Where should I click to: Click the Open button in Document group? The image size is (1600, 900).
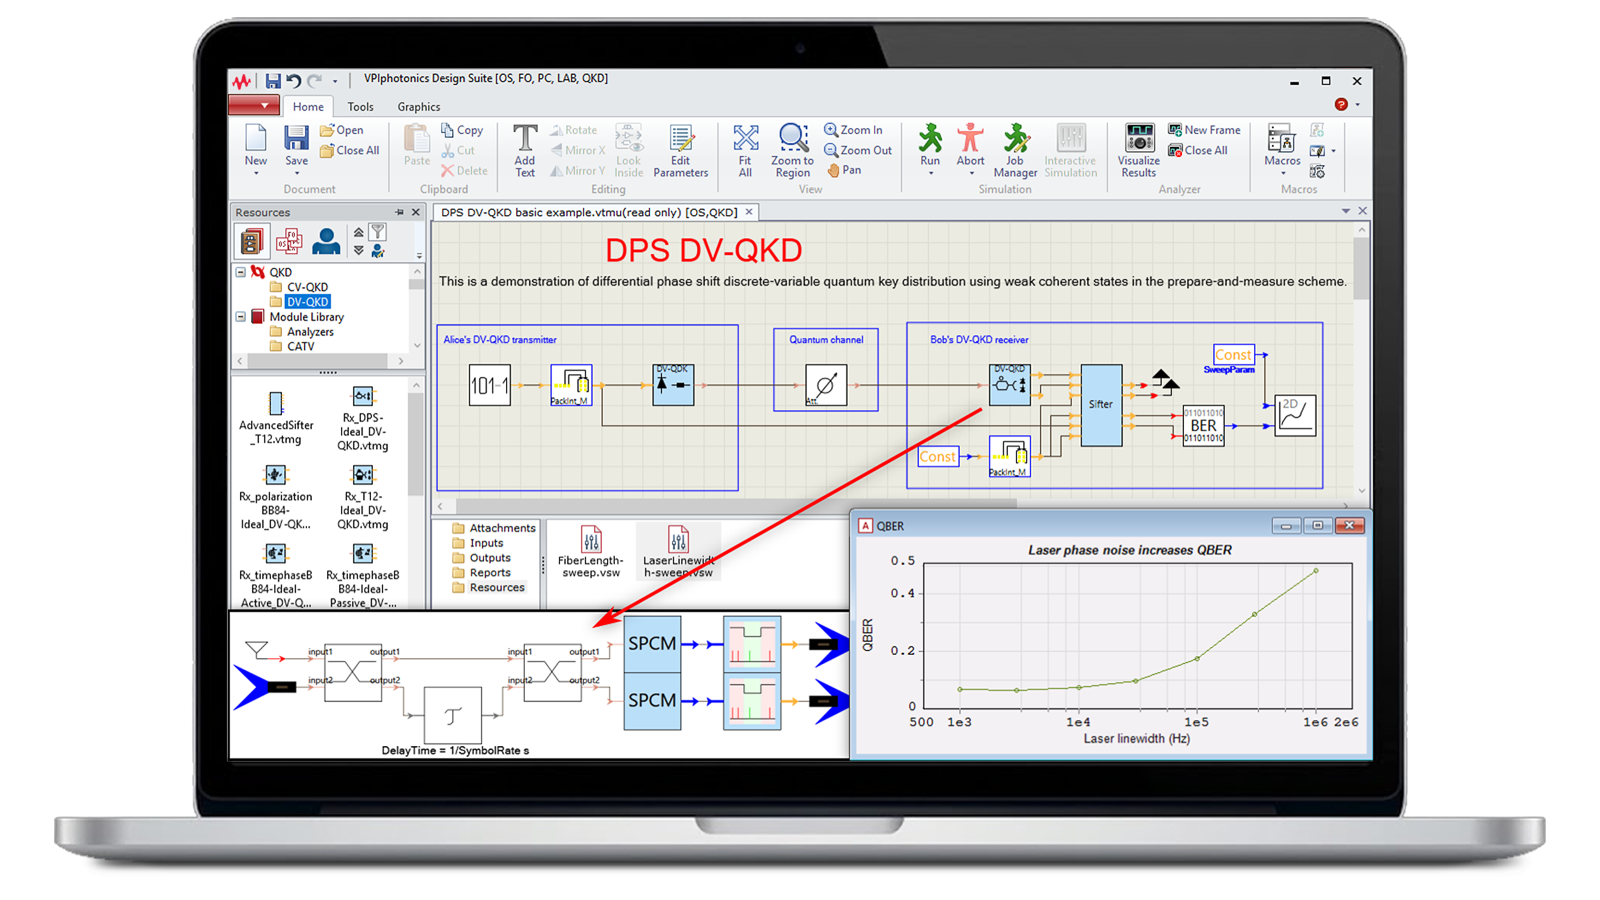click(341, 130)
